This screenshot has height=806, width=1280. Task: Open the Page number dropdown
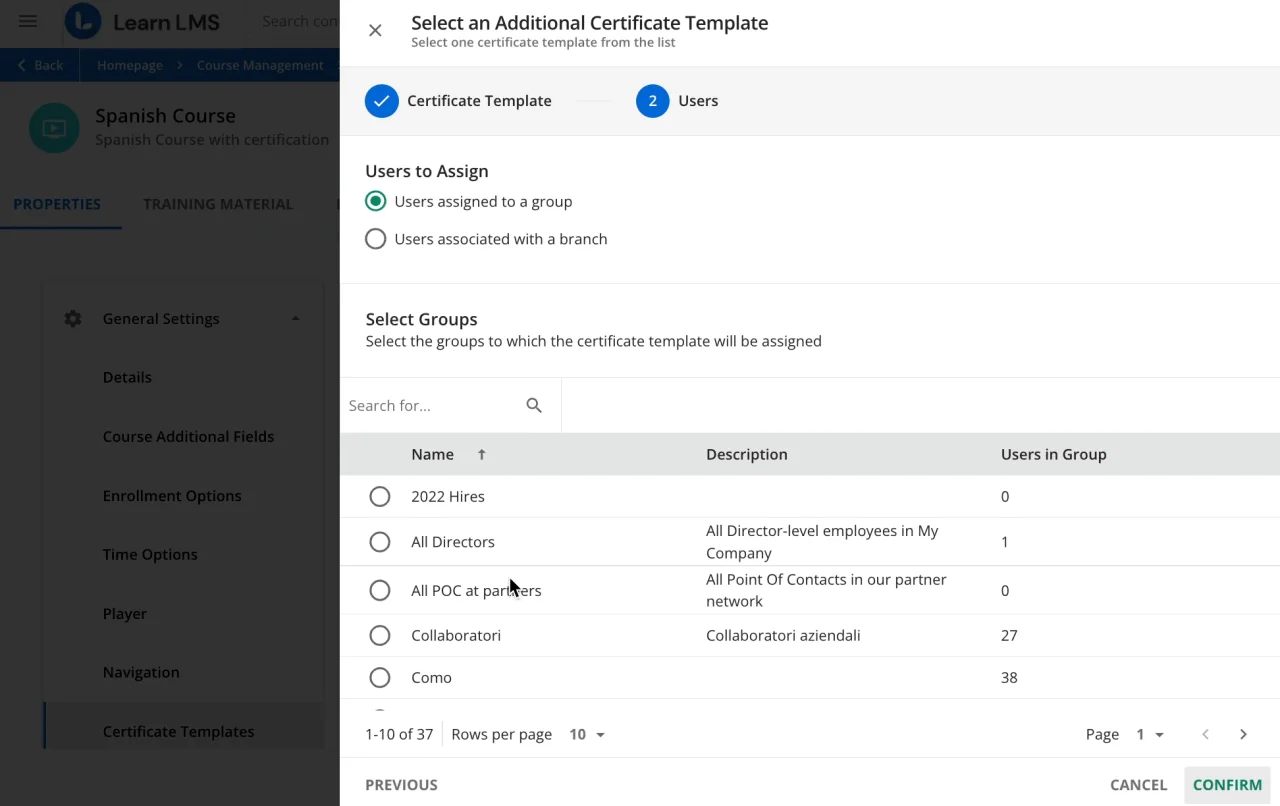point(1150,734)
